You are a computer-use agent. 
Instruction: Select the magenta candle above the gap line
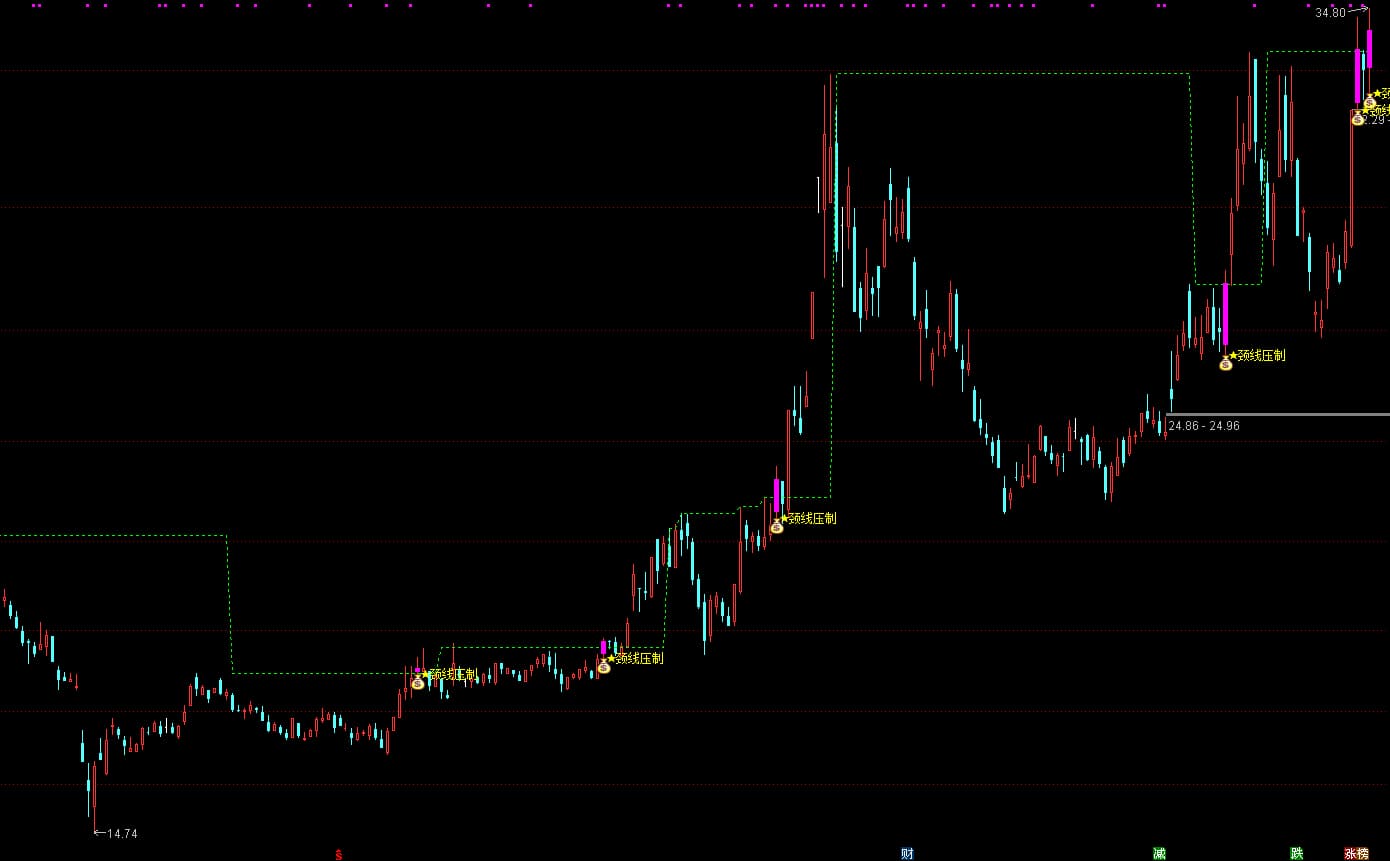click(x=1225, y=314)
